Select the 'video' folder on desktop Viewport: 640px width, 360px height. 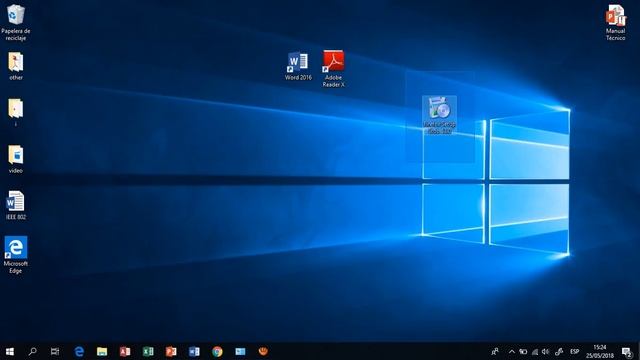pyautogui.click(x=16, y=159)
